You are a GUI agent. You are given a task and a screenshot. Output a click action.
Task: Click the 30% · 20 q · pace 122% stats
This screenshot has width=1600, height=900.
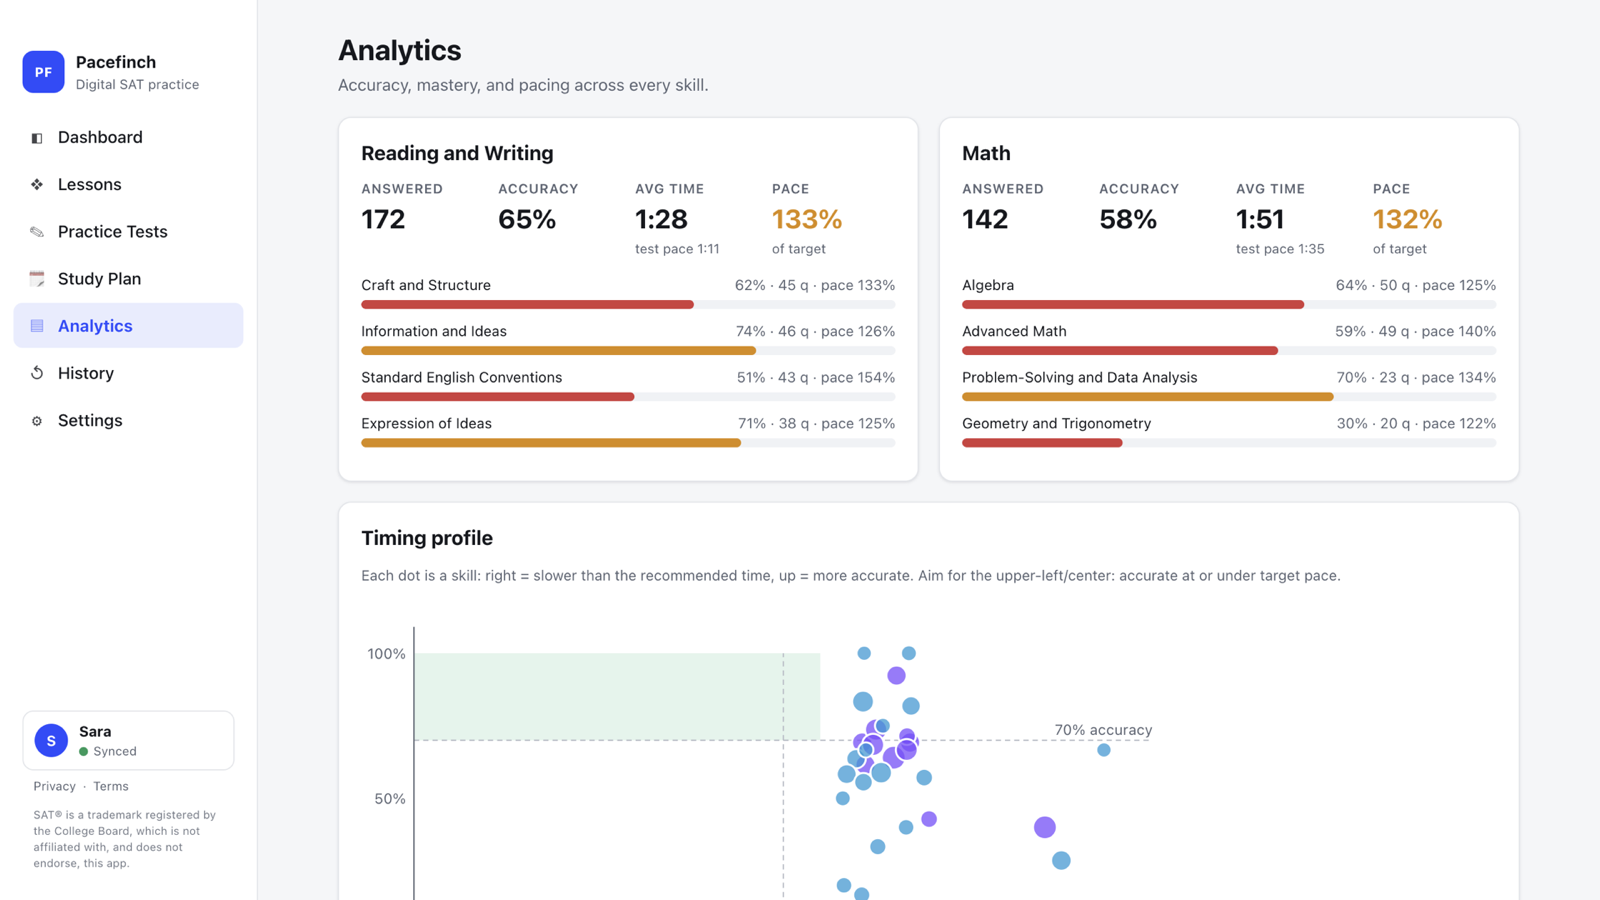pyautogui.click(x=1416, y=423)
